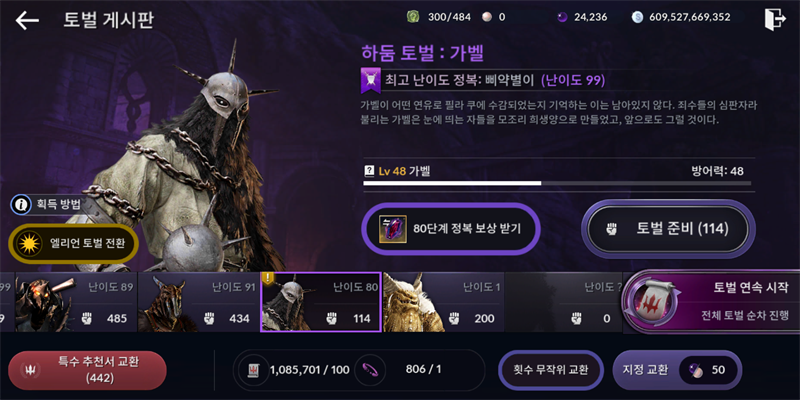Start 토벌 연속 시작 sequence
The width and height of the screenshot is (800, 400).
point(712,301)
